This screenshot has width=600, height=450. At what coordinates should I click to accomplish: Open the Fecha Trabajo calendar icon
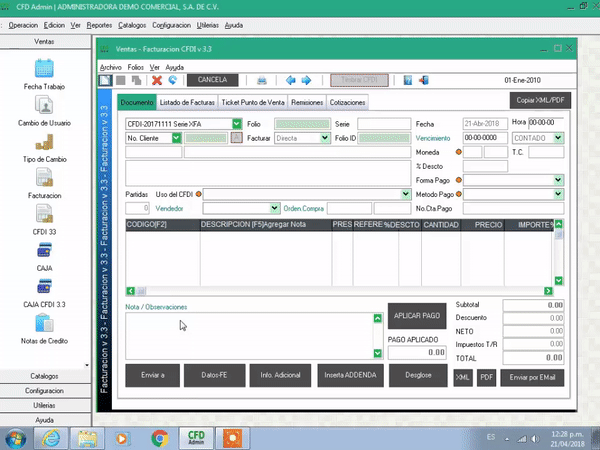[x=44, y=69]
